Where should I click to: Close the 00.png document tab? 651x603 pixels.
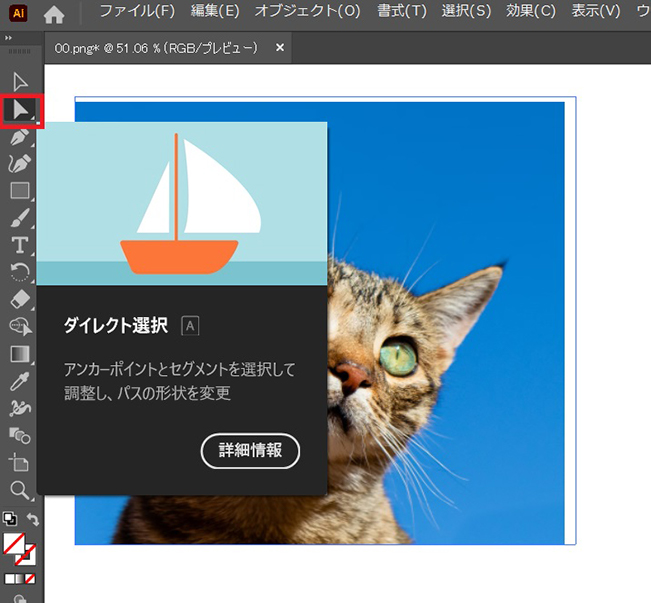(x=280, y=48)
